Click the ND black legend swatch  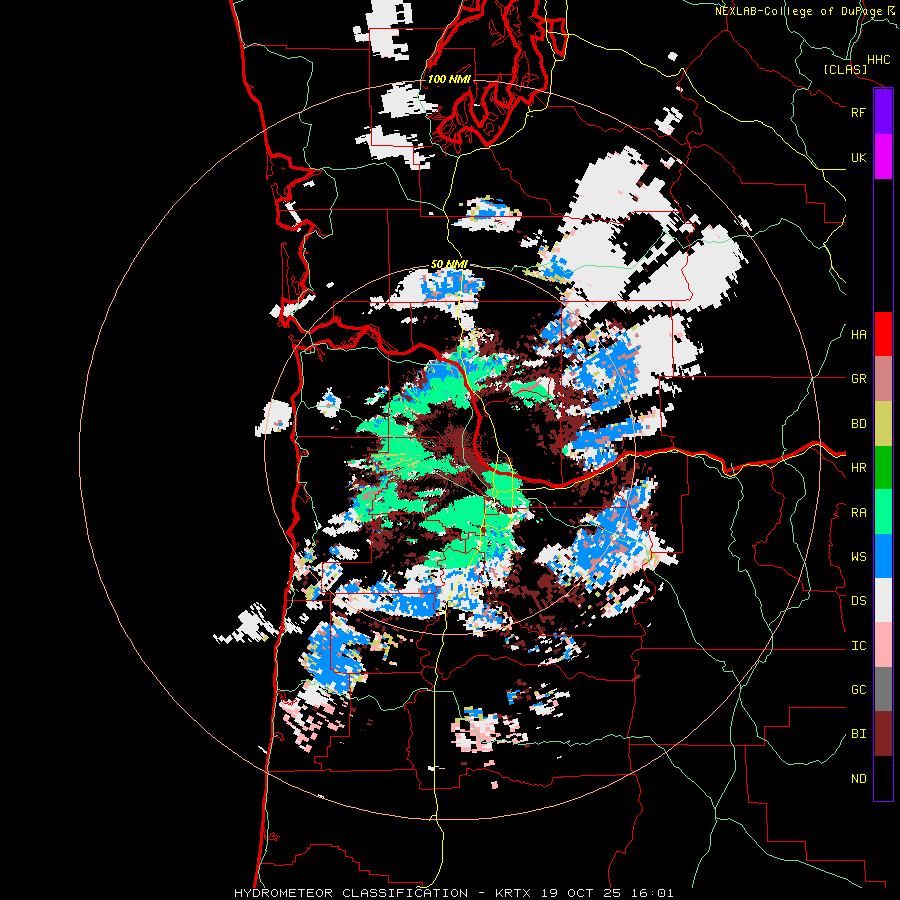click(x=883, y=778)
